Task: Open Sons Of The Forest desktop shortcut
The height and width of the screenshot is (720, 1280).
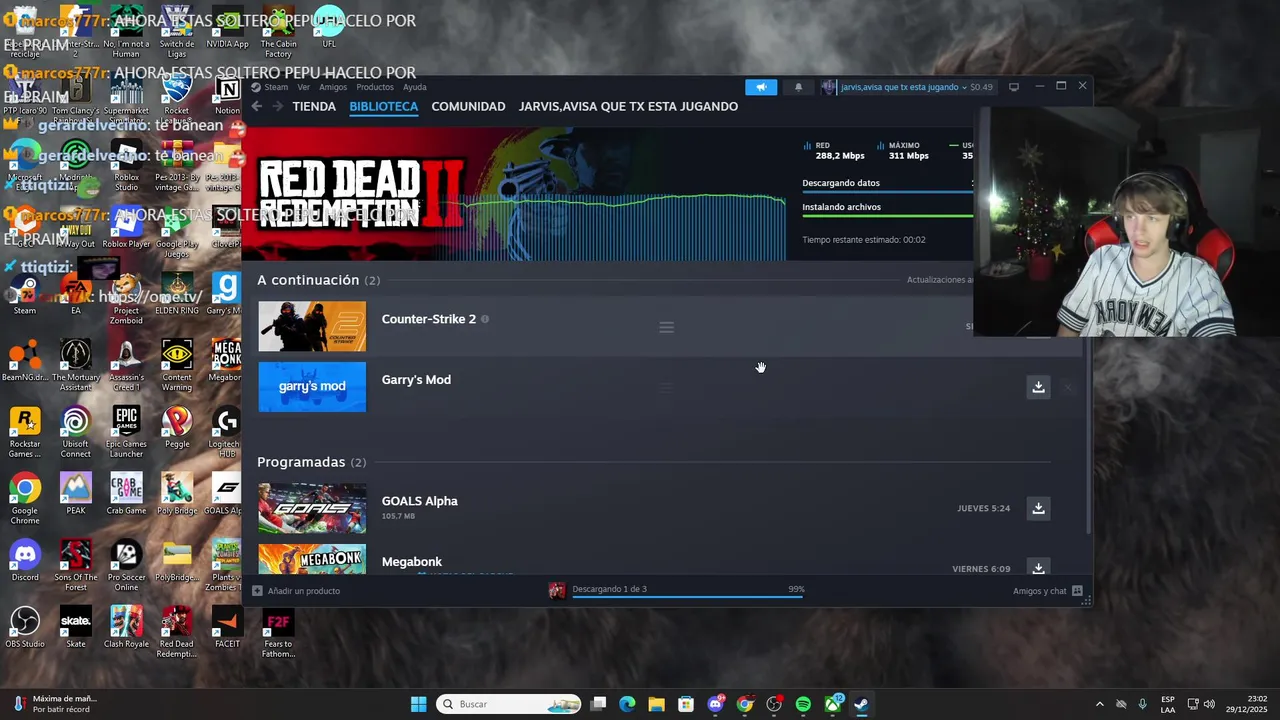Action: [75, 565]
